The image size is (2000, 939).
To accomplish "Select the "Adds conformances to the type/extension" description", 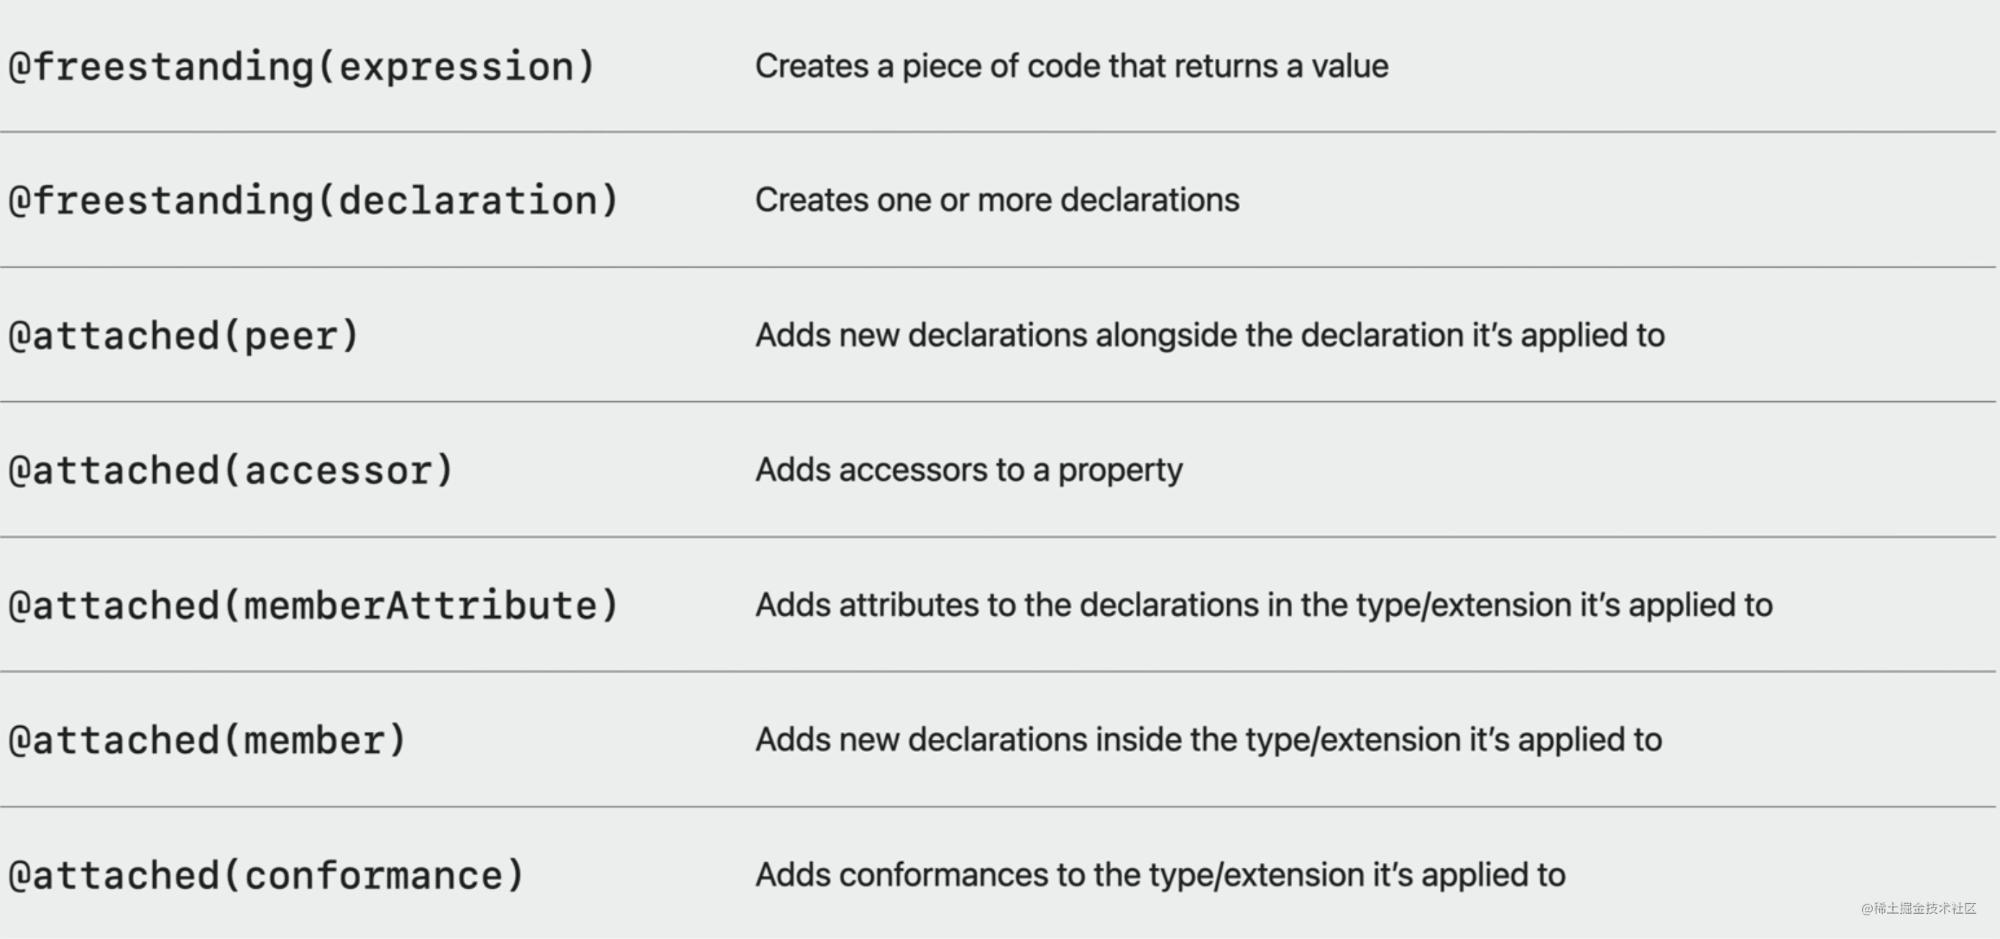I will [x=1160, y=875].
